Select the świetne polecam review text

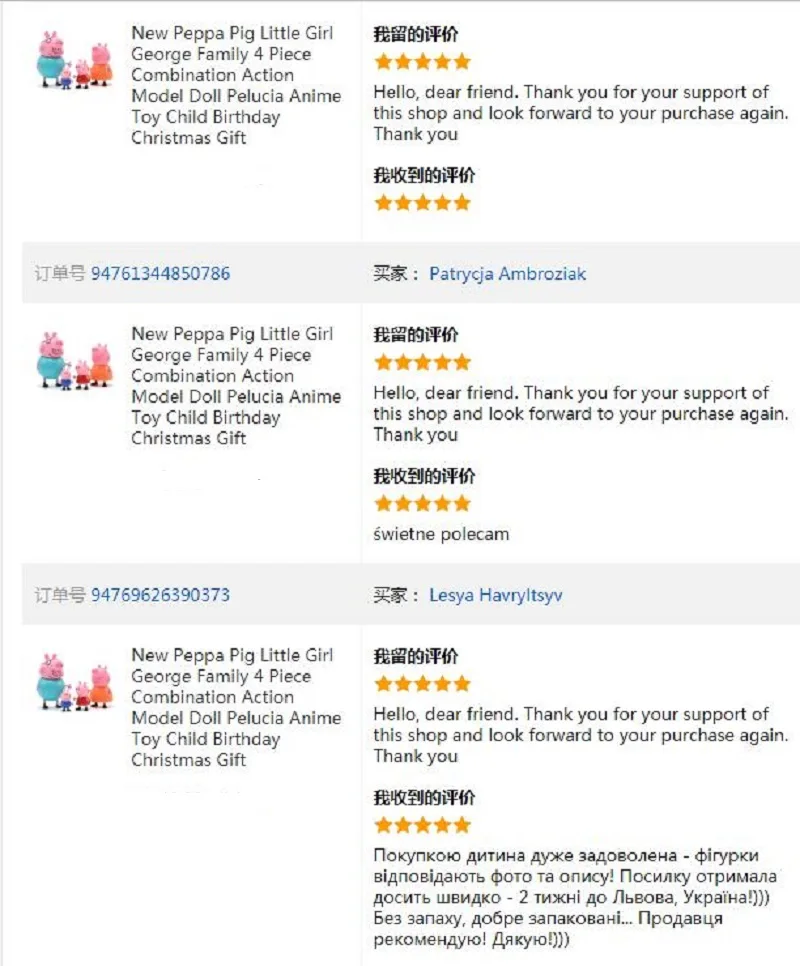click(x=441, y=534)
